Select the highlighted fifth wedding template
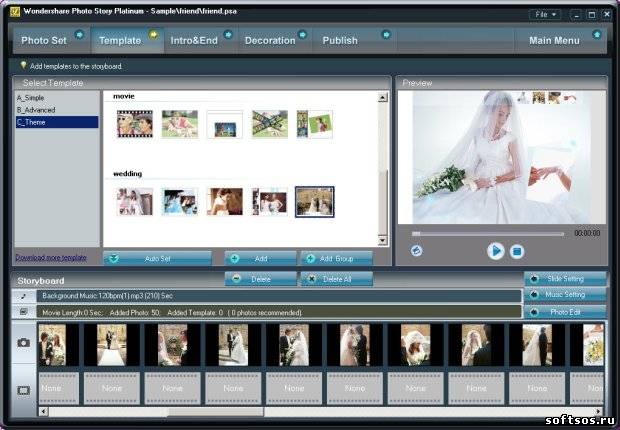 [x=315, y=202]
